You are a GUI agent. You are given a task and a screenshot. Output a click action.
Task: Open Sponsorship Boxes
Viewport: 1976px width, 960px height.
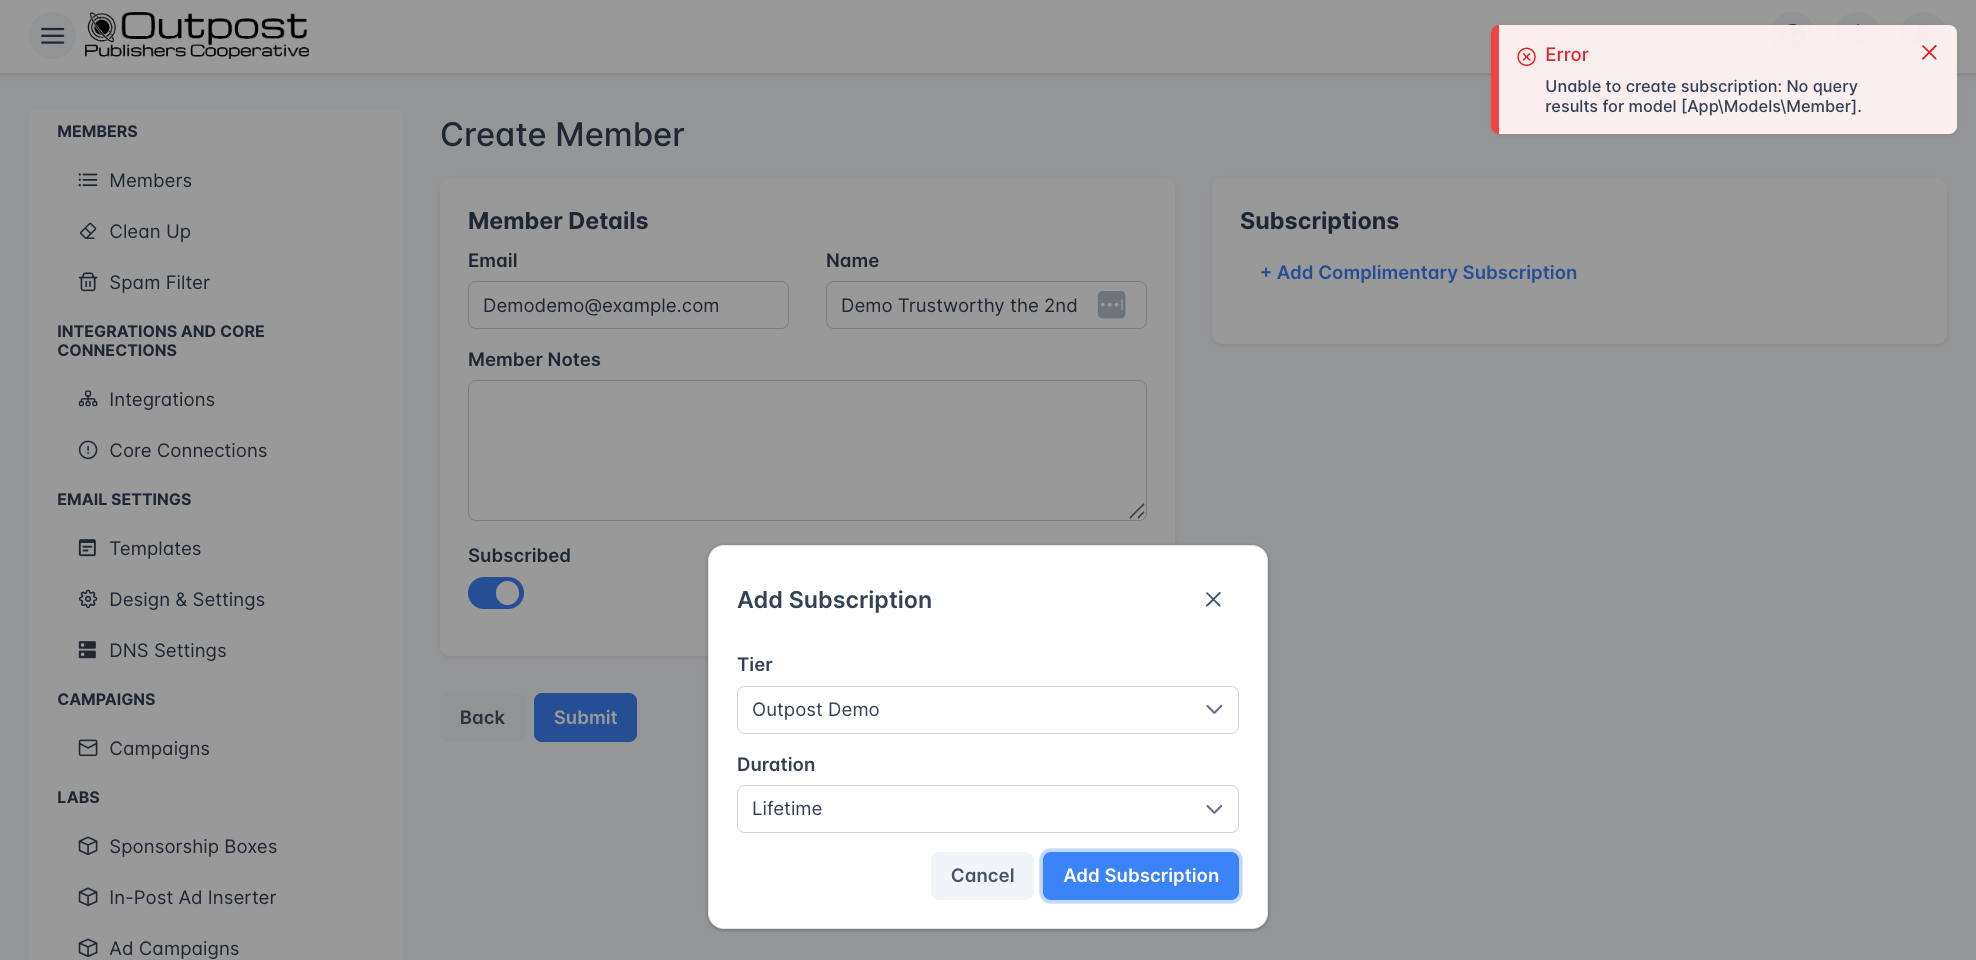tap(193, 846)
